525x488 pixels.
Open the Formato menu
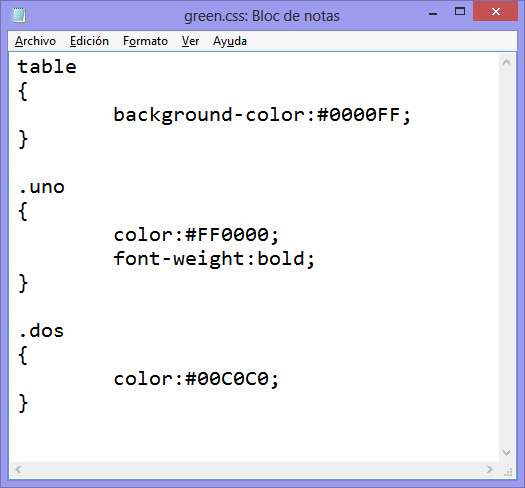coord(145,41)
